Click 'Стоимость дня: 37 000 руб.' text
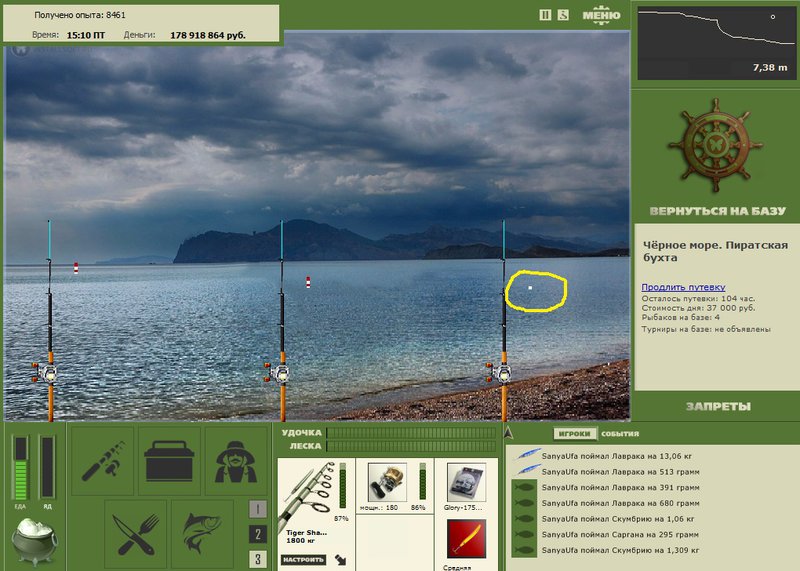This screenshot has height=571, width=800. point(698,308)
